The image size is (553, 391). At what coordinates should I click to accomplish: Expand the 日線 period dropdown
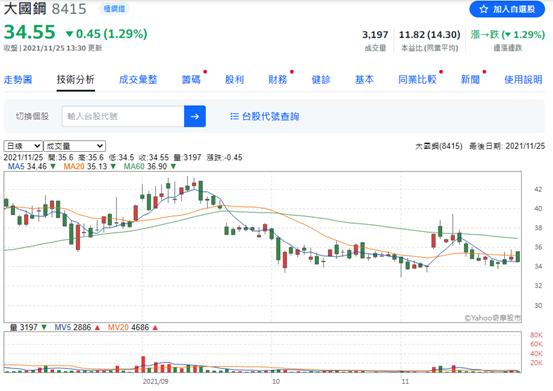pos(23,146)
